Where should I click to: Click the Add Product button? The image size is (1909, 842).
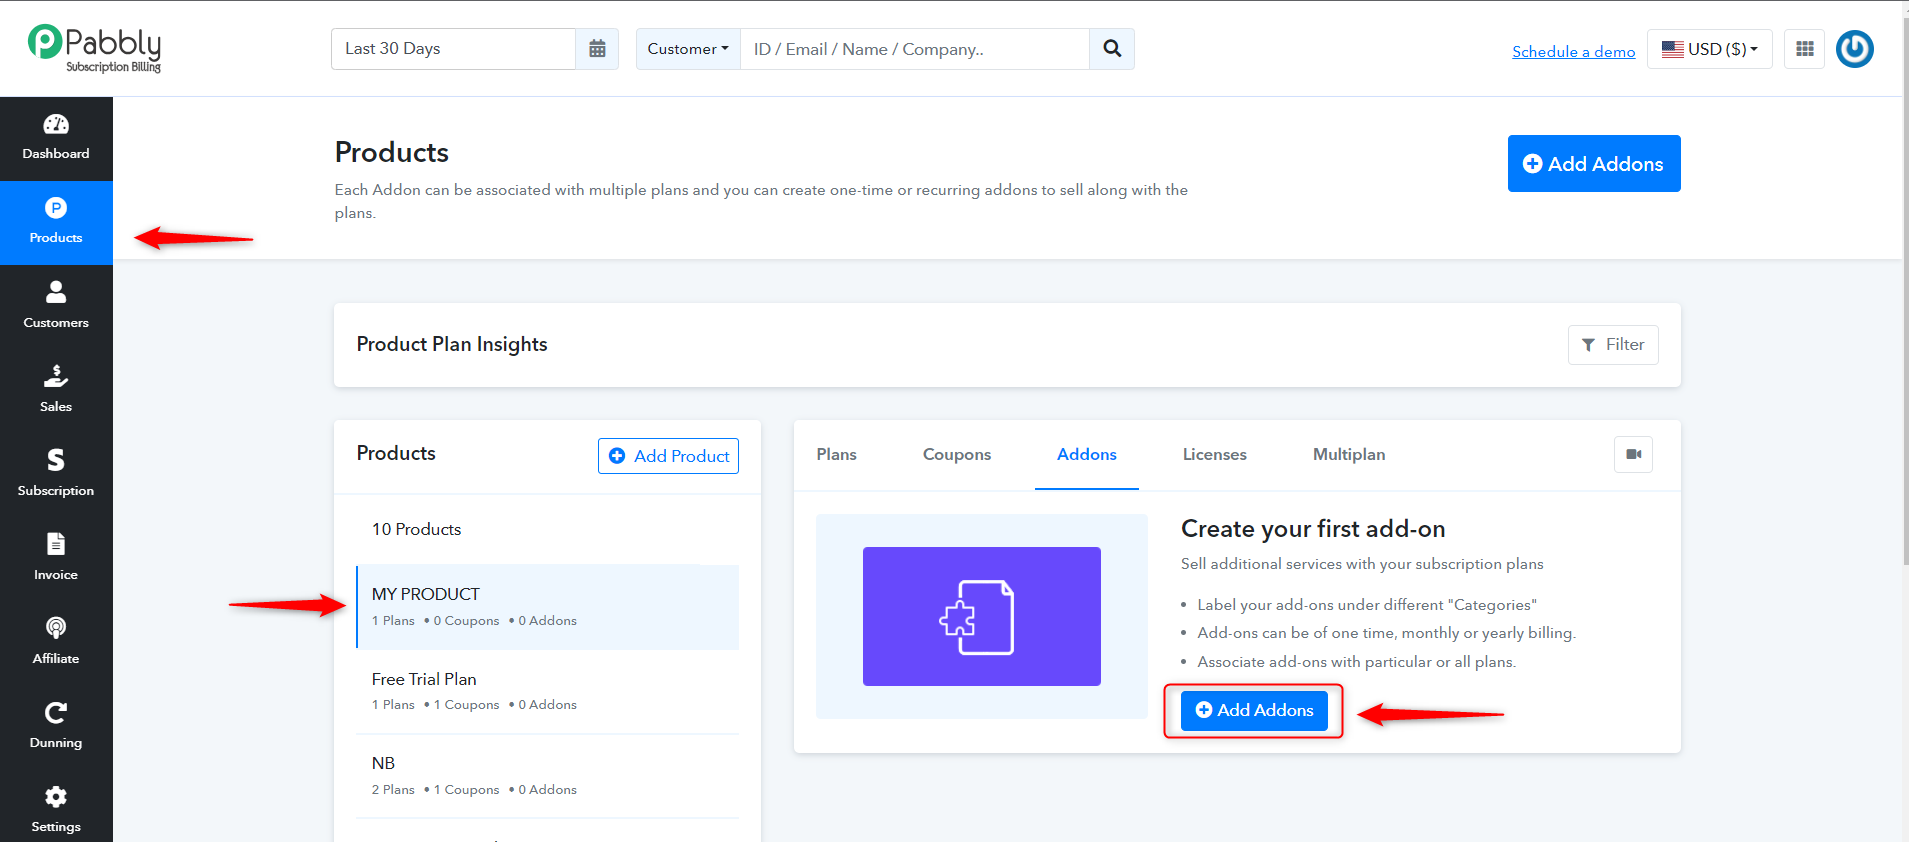pos(668,456)
